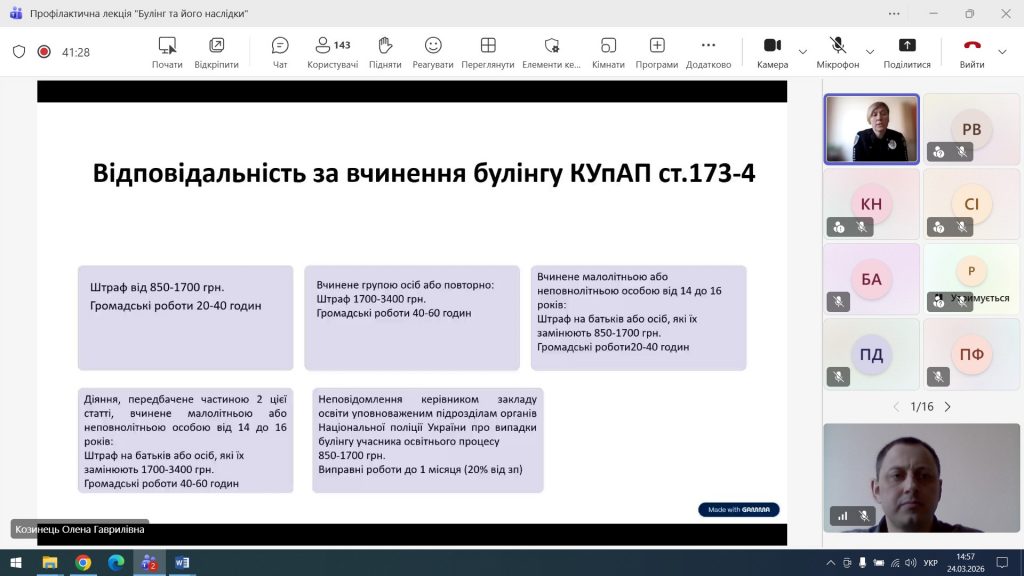Open the window's three-dot menu in title bar
The image size is (1024, 576).
click(893, 13)
